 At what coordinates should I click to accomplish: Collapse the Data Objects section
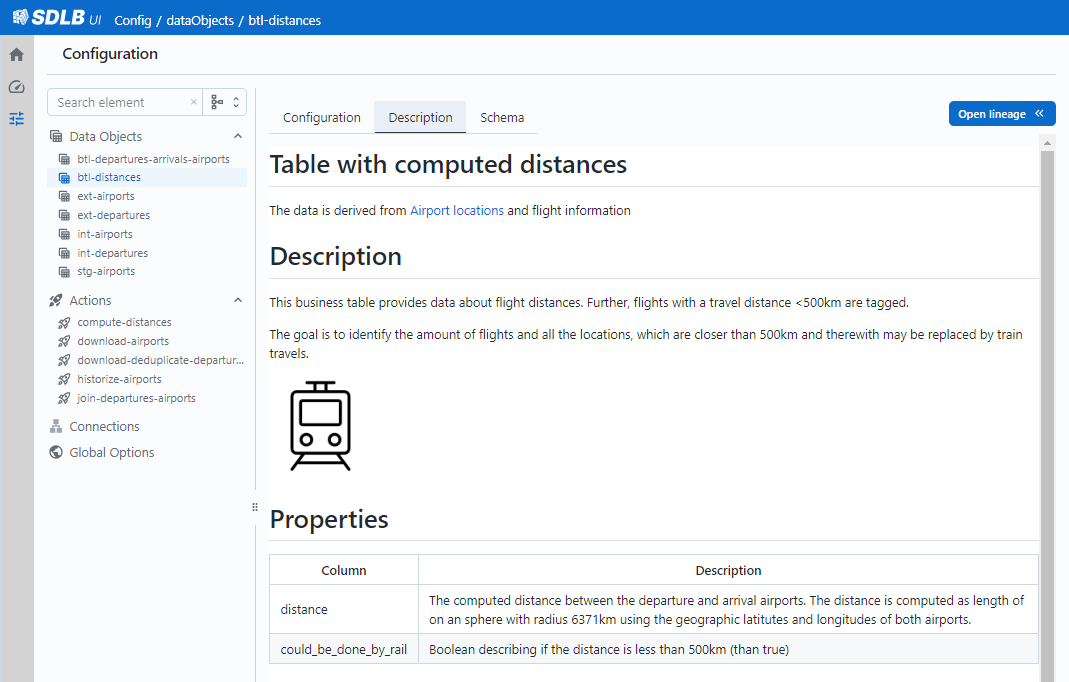[238, 136]
